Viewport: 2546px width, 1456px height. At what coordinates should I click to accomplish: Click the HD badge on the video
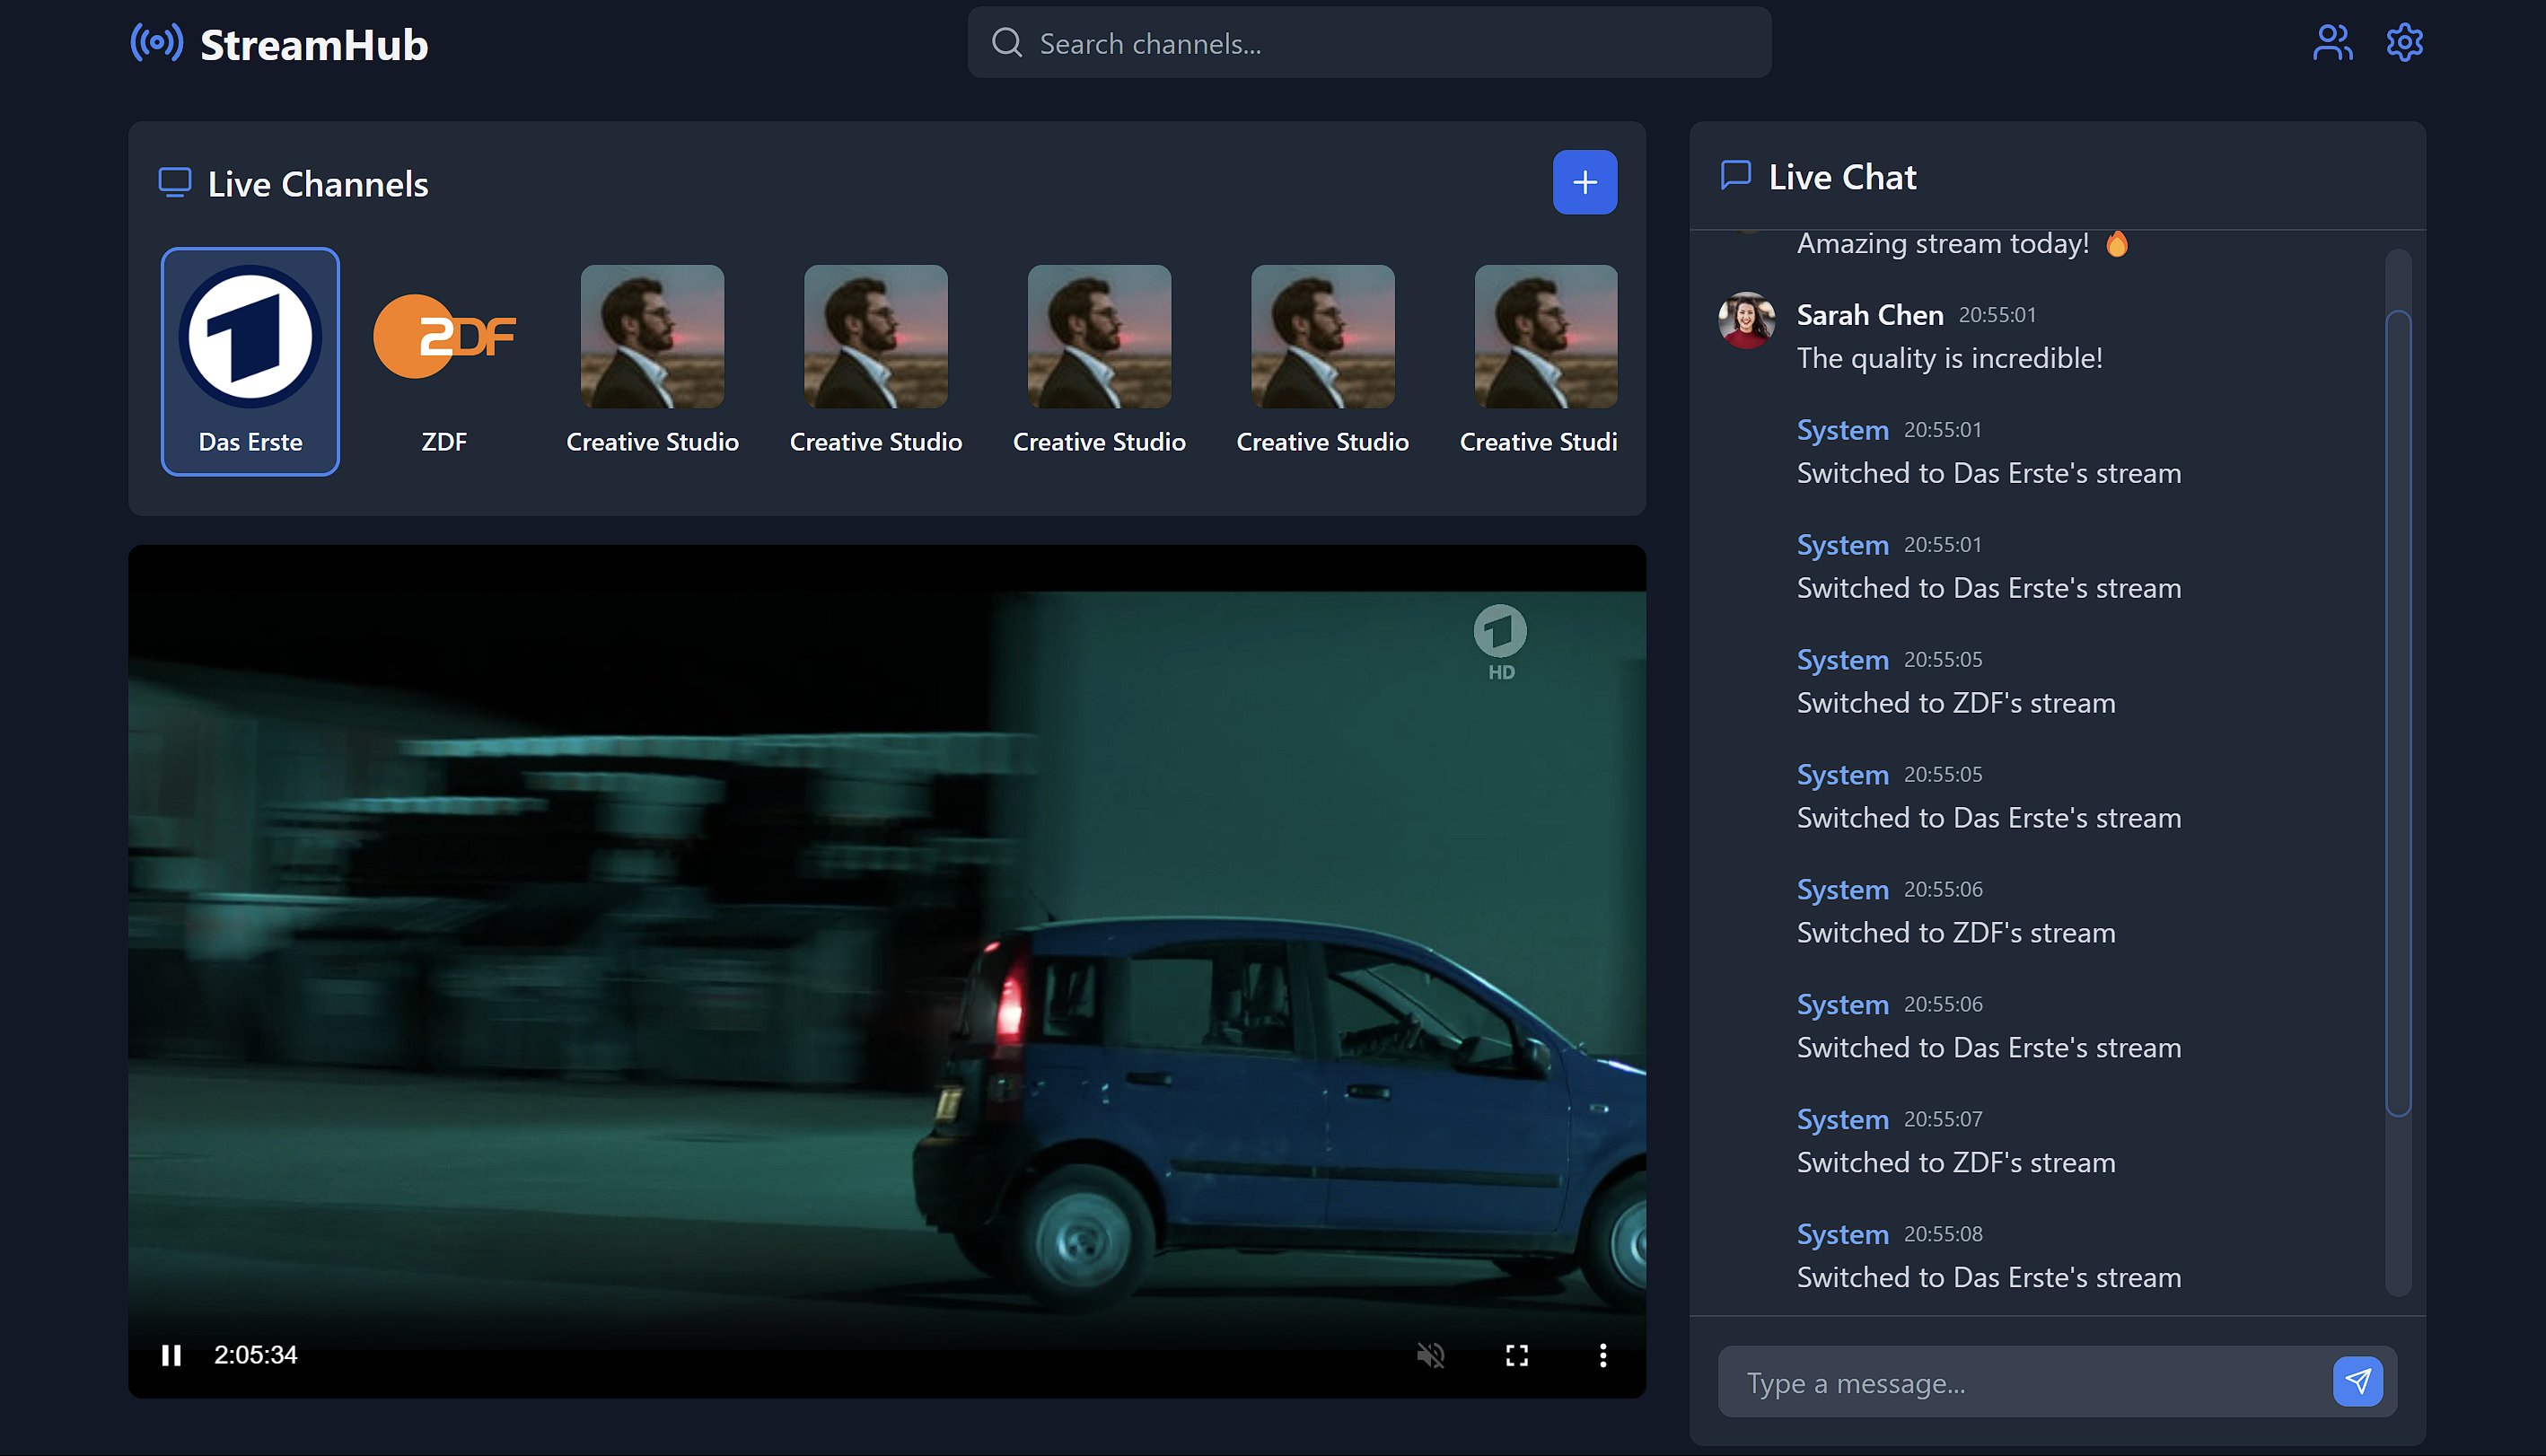[x=1500, y=640]
